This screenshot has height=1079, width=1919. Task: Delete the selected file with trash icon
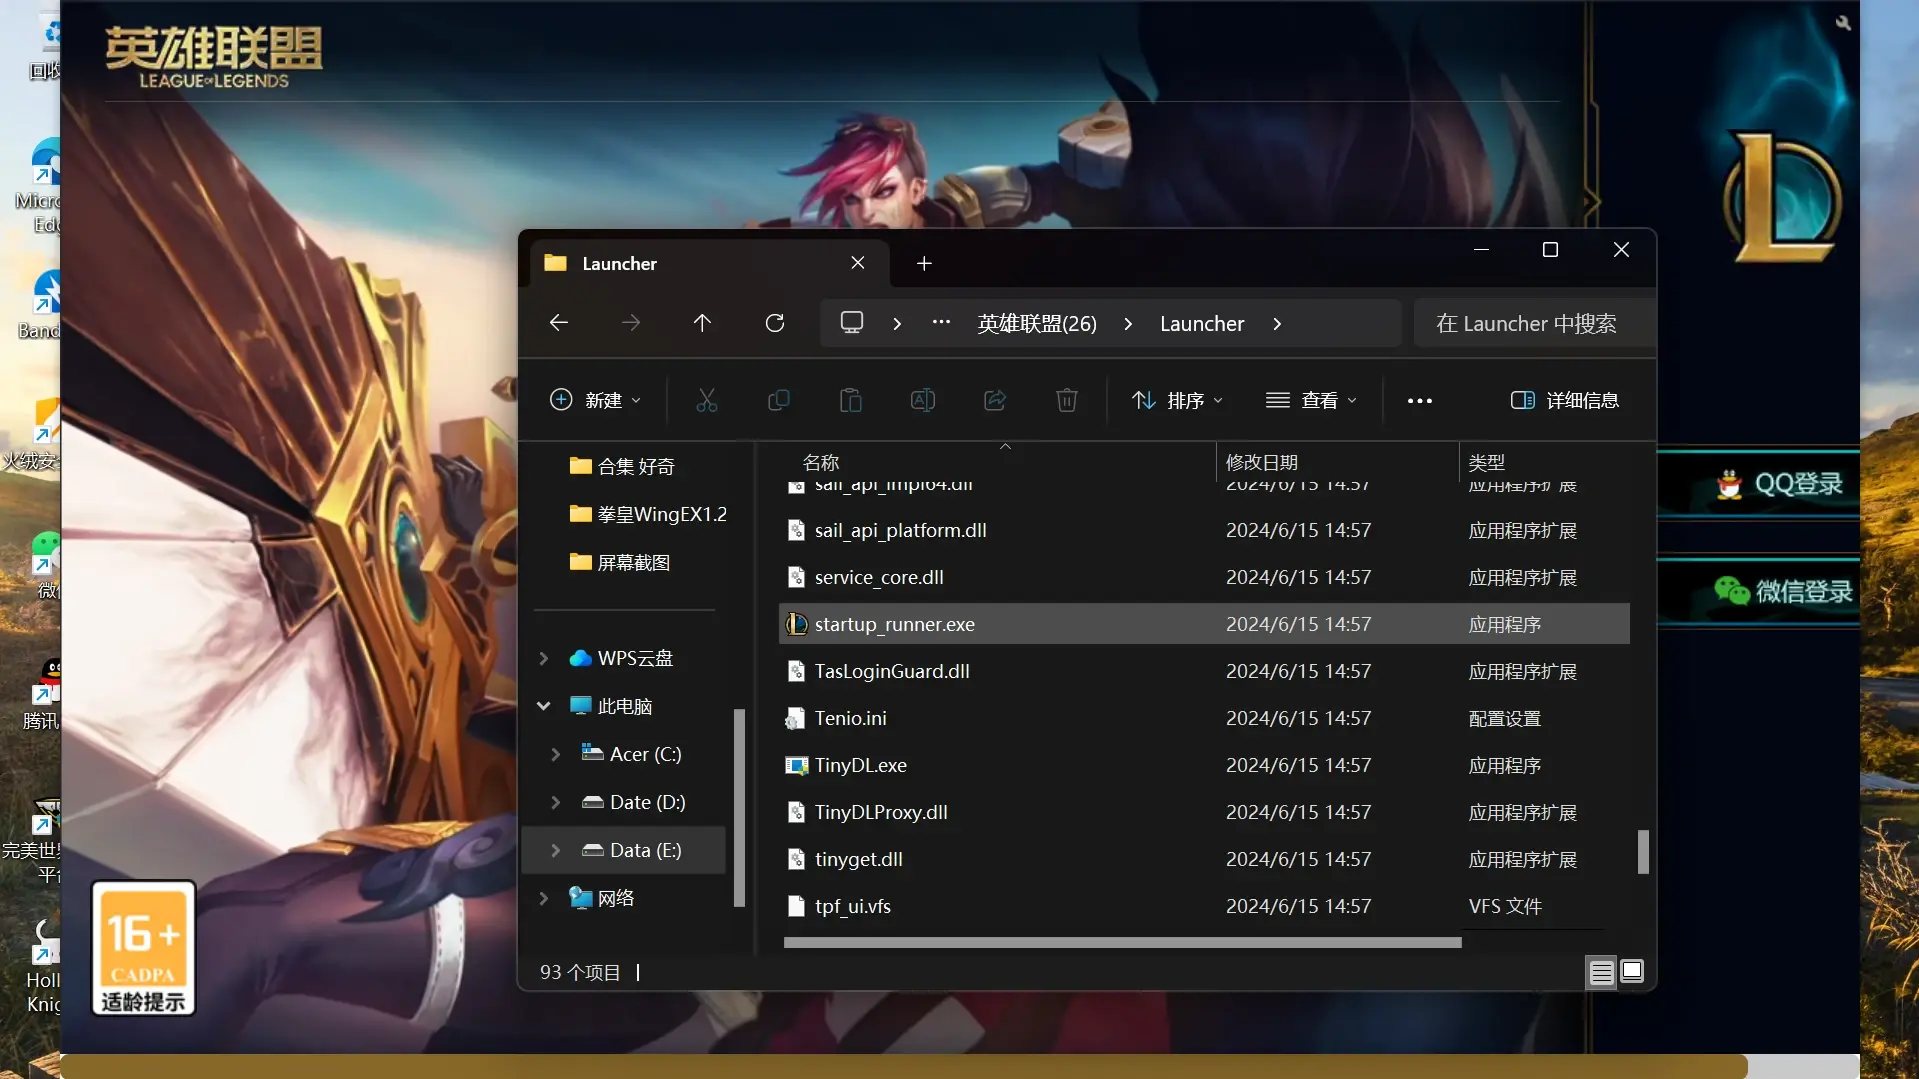click(1067, 400)
